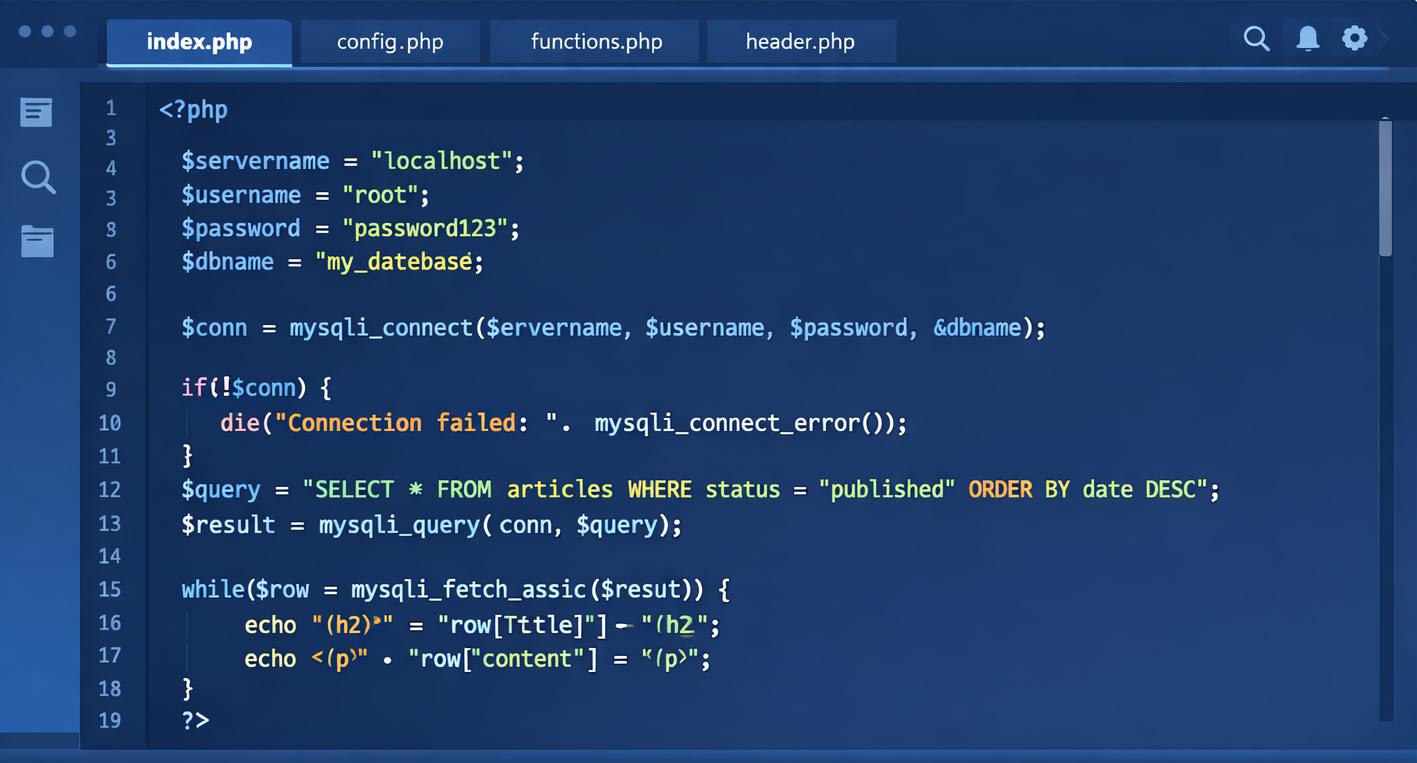Select the index.php tab
1417x763 pixels.
(x=198, y=42)
